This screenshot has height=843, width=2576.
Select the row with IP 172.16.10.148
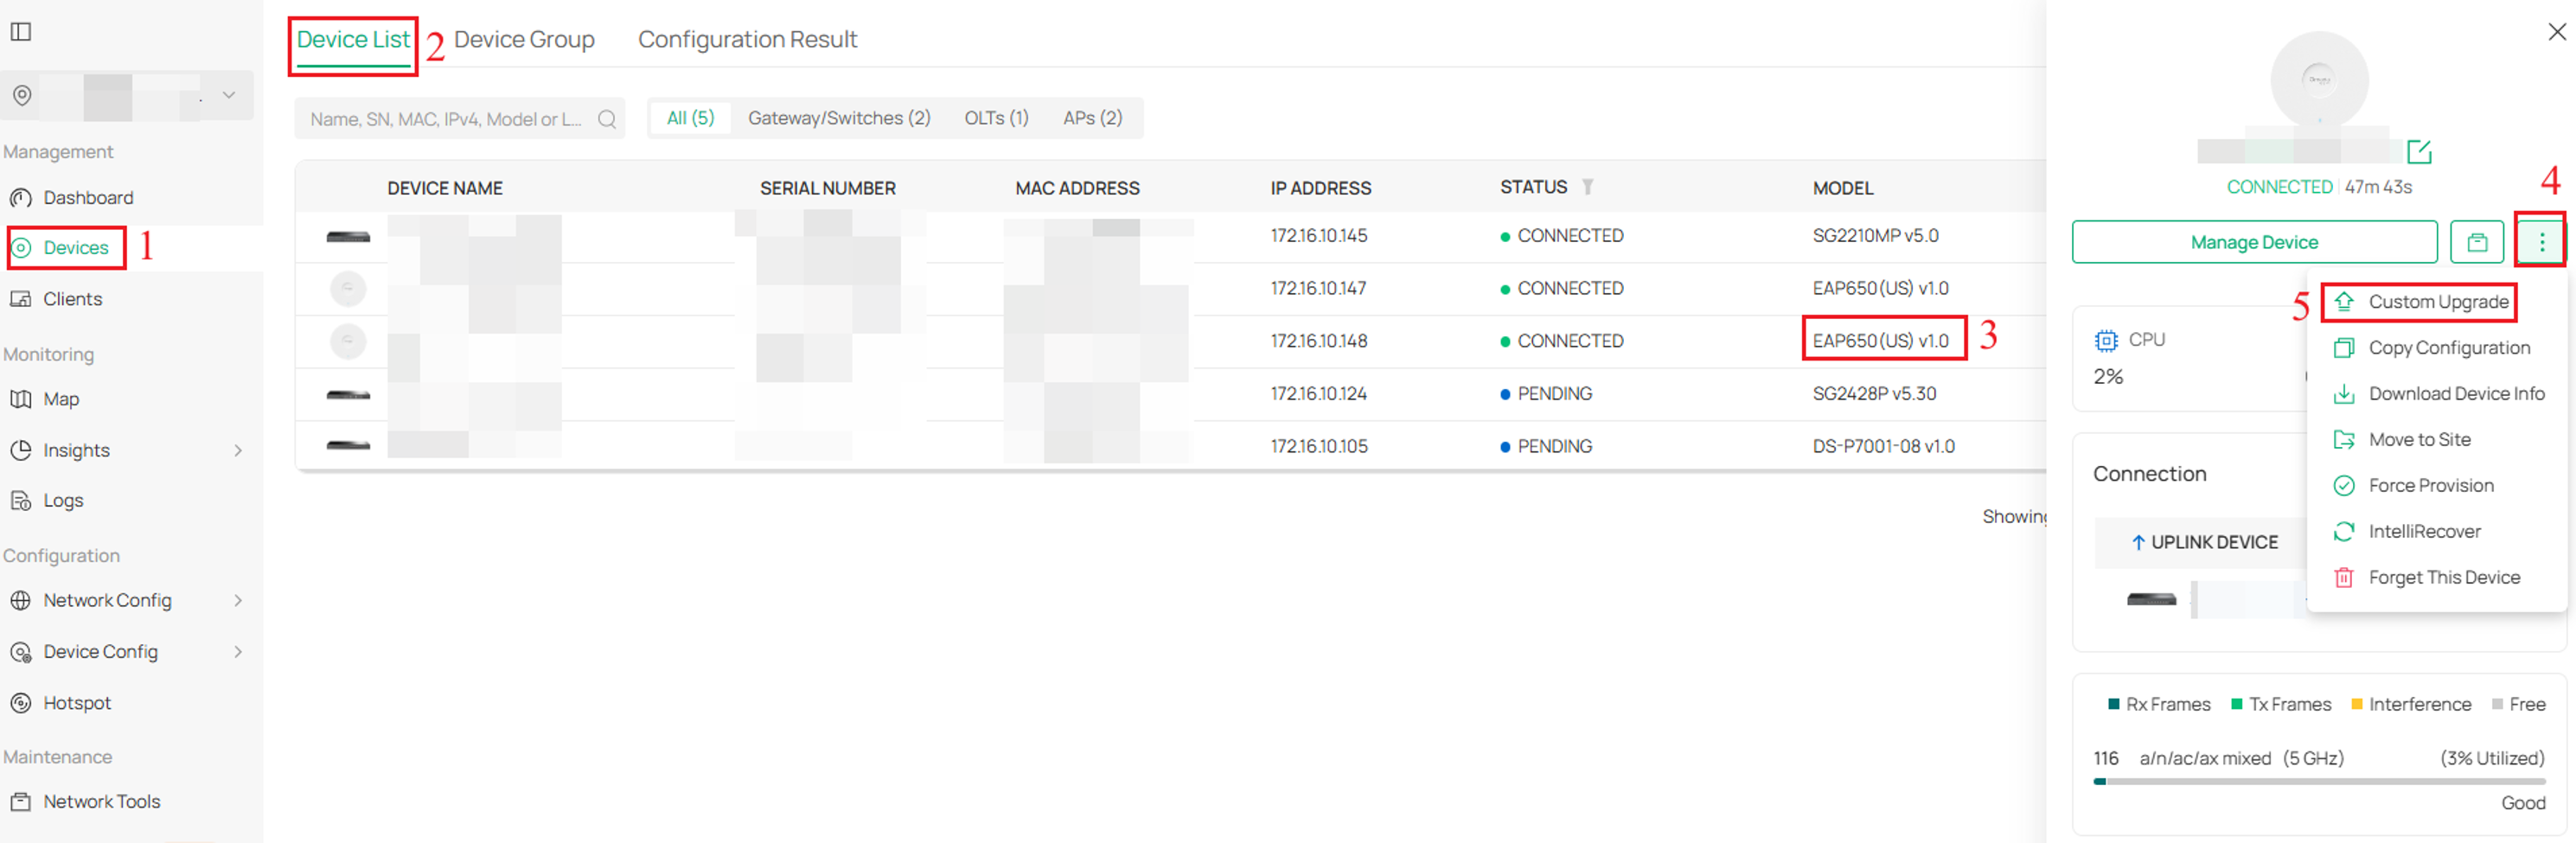click(1170, 341)
